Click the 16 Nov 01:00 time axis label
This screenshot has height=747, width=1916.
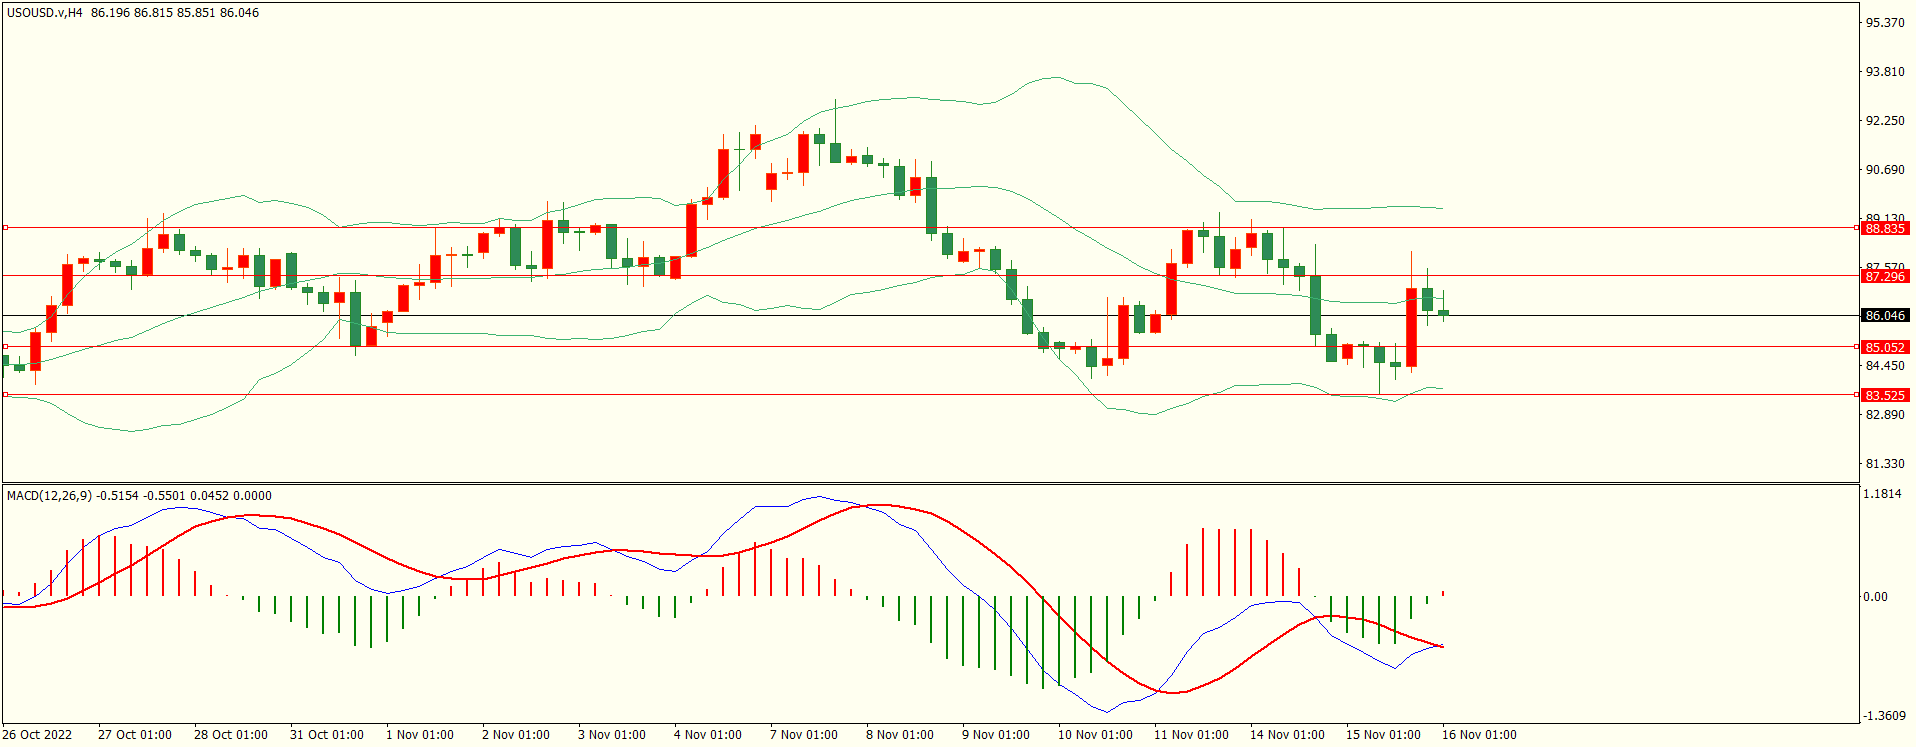(1478, 735)
